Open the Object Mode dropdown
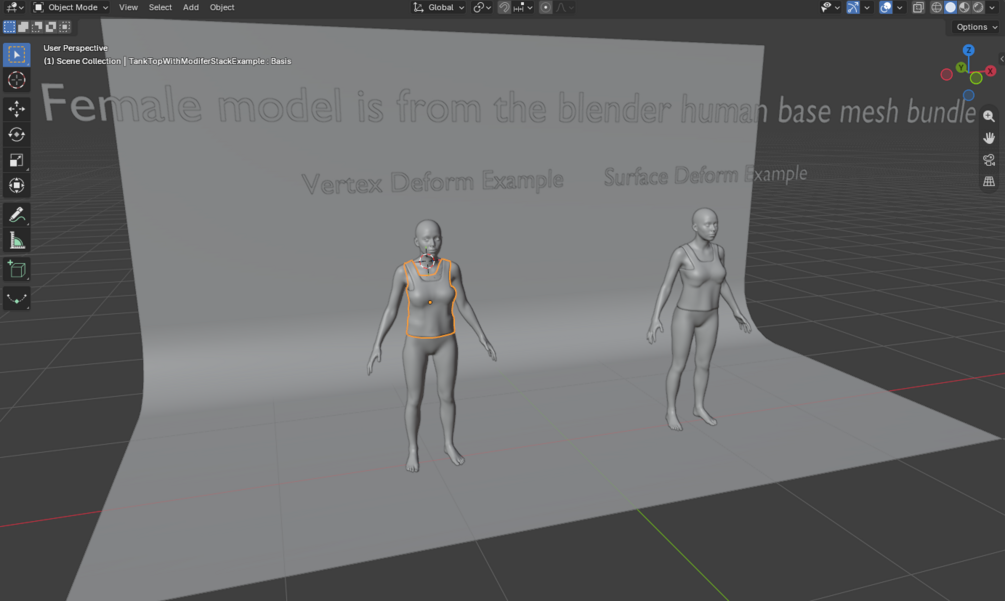 [x=71, y=7]
